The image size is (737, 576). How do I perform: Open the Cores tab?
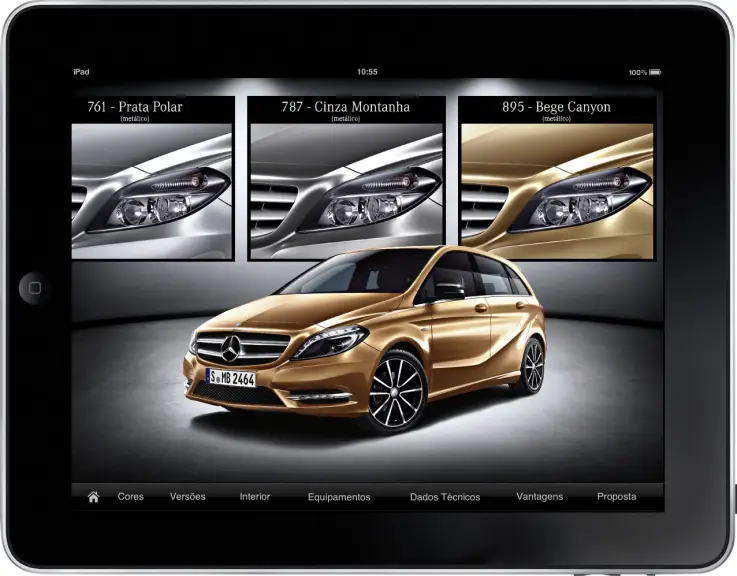pos(131,497)
